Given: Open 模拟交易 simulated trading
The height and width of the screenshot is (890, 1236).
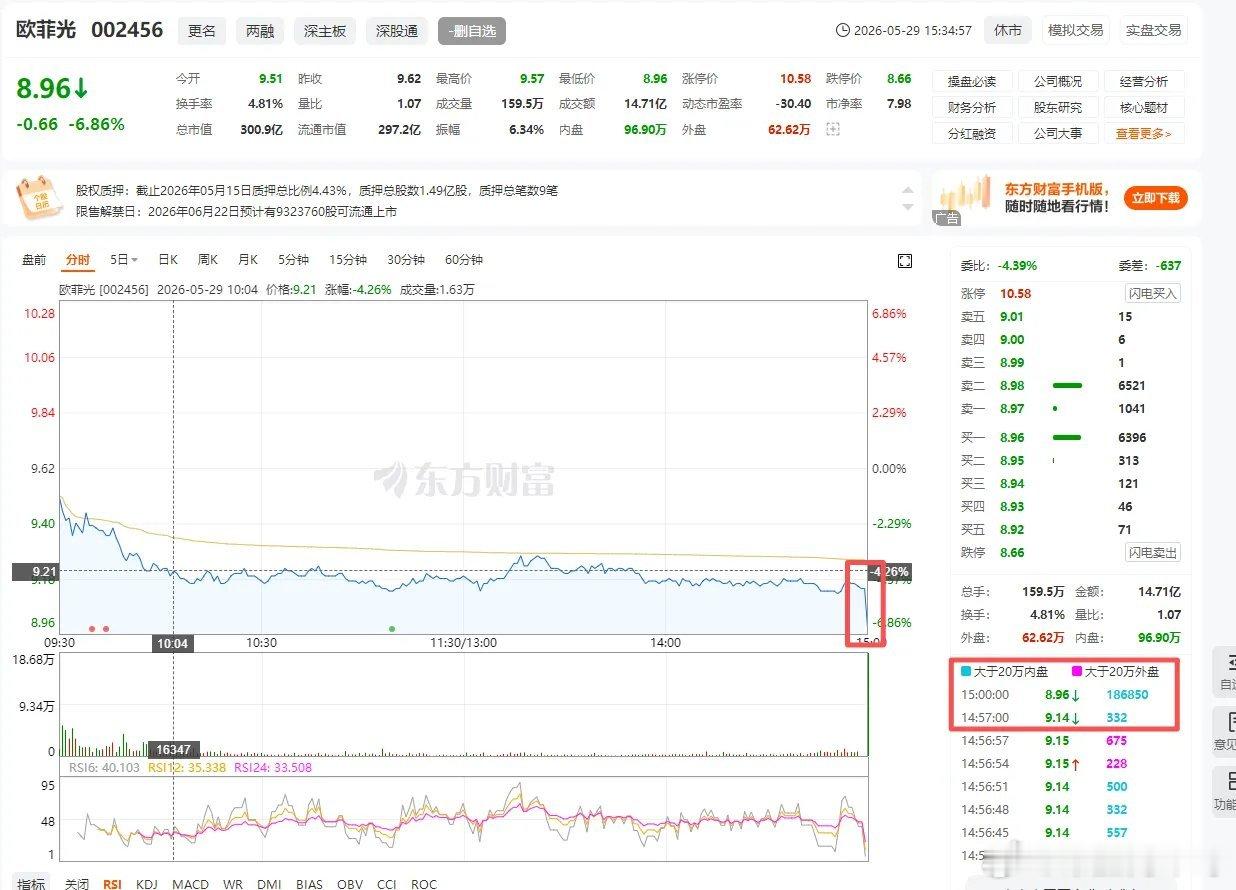Looking at the screenshot, I should 1075,30.
